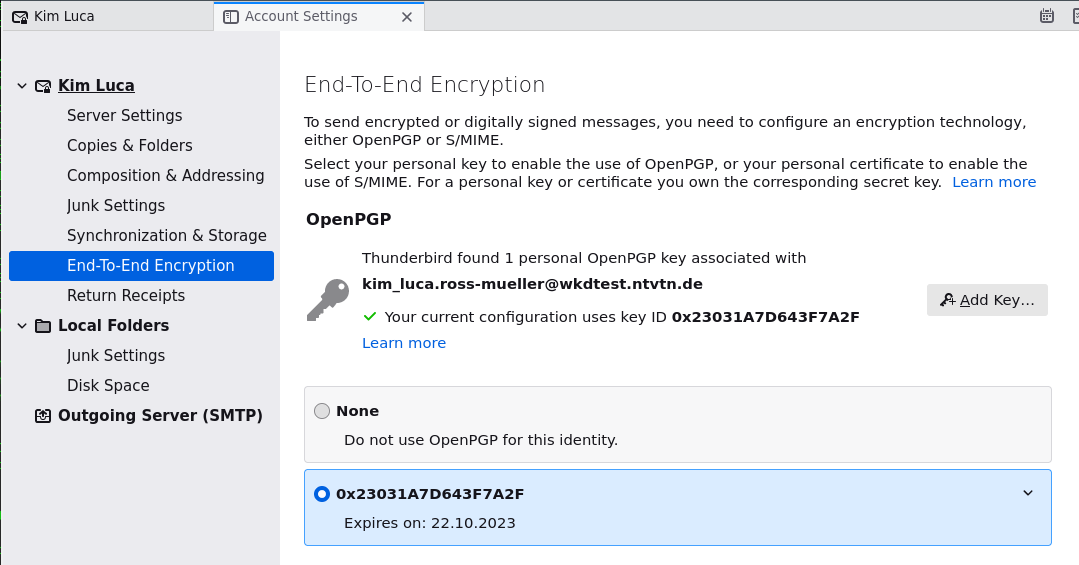The image size is (1079, 565).
Task: Open the tasks icon at top right
Action: coord(1074,15)
